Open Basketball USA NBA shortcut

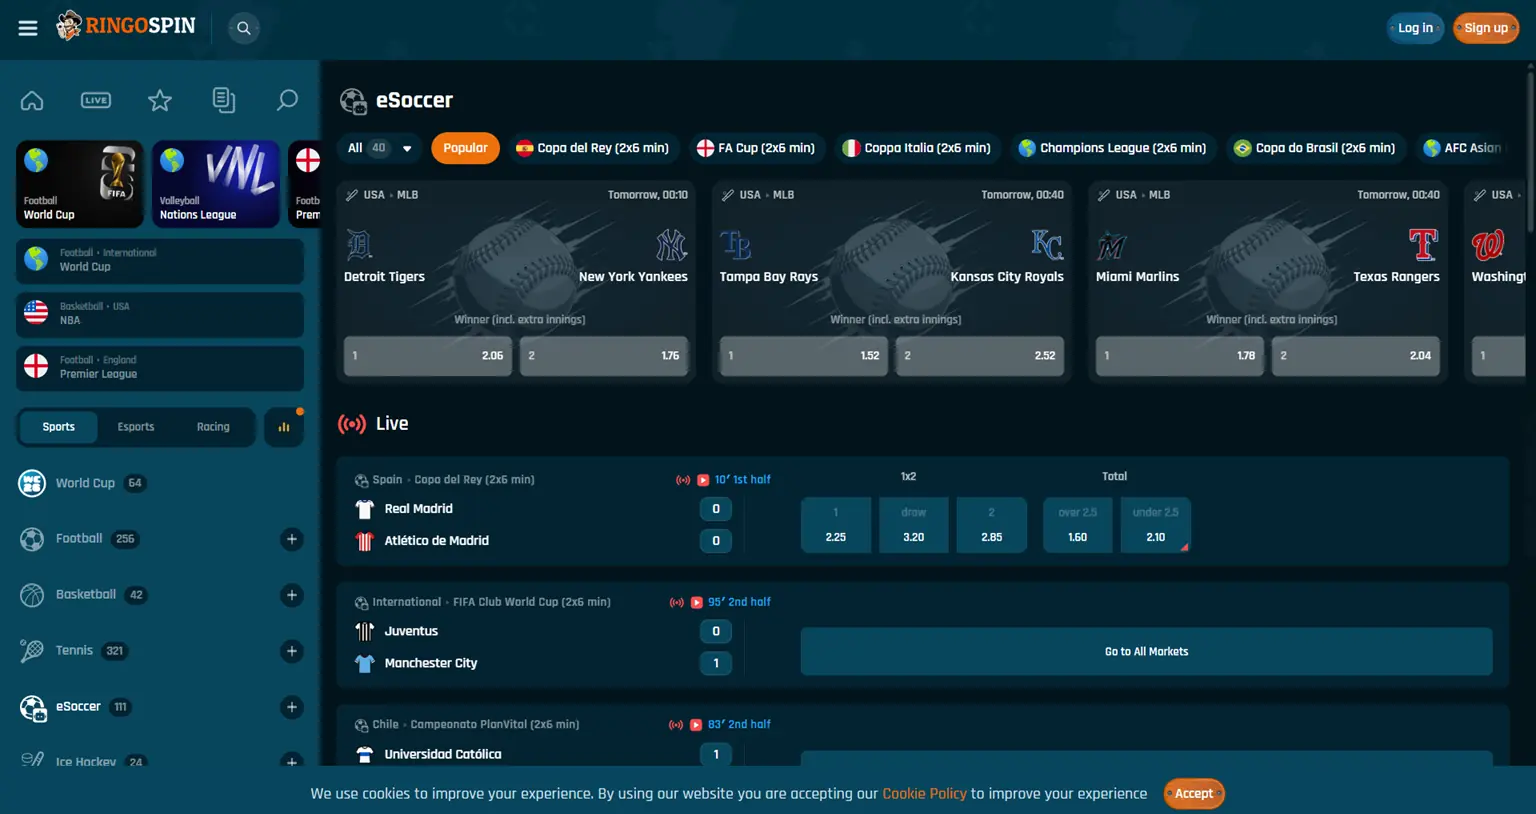tap(160, 314)
